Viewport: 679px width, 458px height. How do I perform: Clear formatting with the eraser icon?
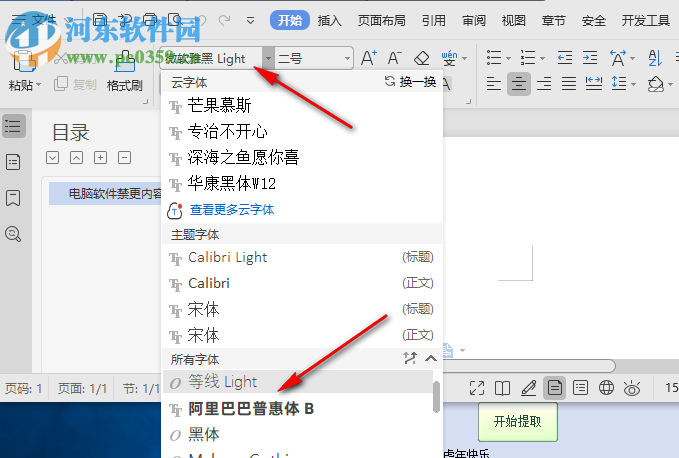(421, 58)
